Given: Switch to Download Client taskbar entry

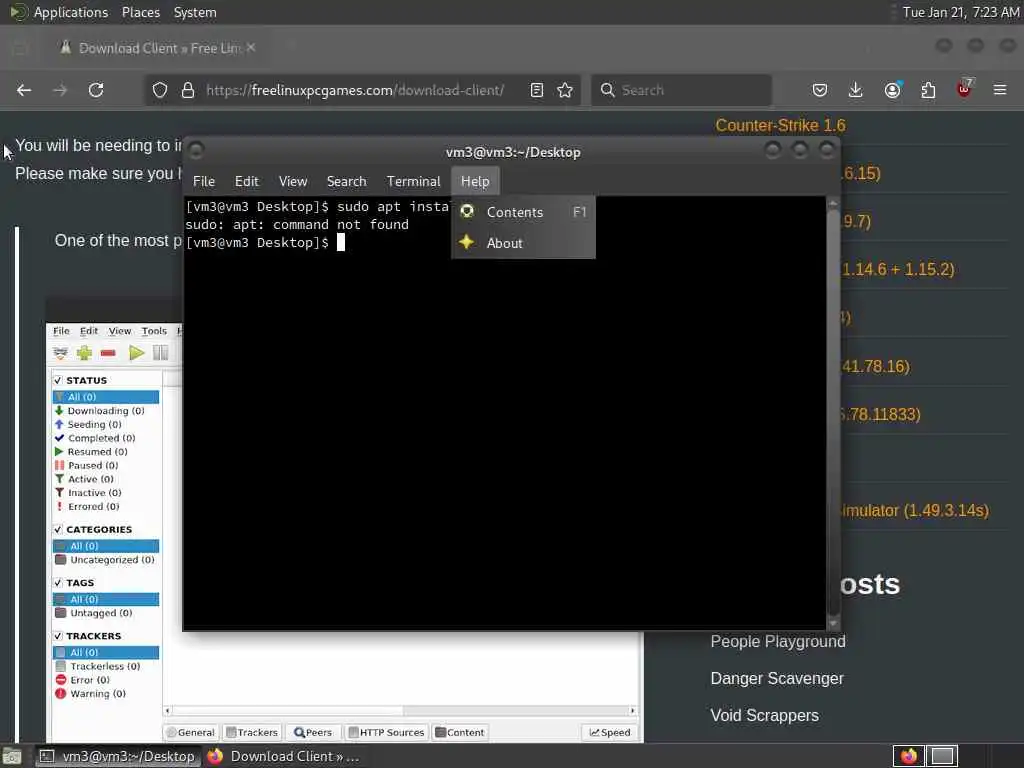Looking at the screenshot, I should click(x=283, y=756).
